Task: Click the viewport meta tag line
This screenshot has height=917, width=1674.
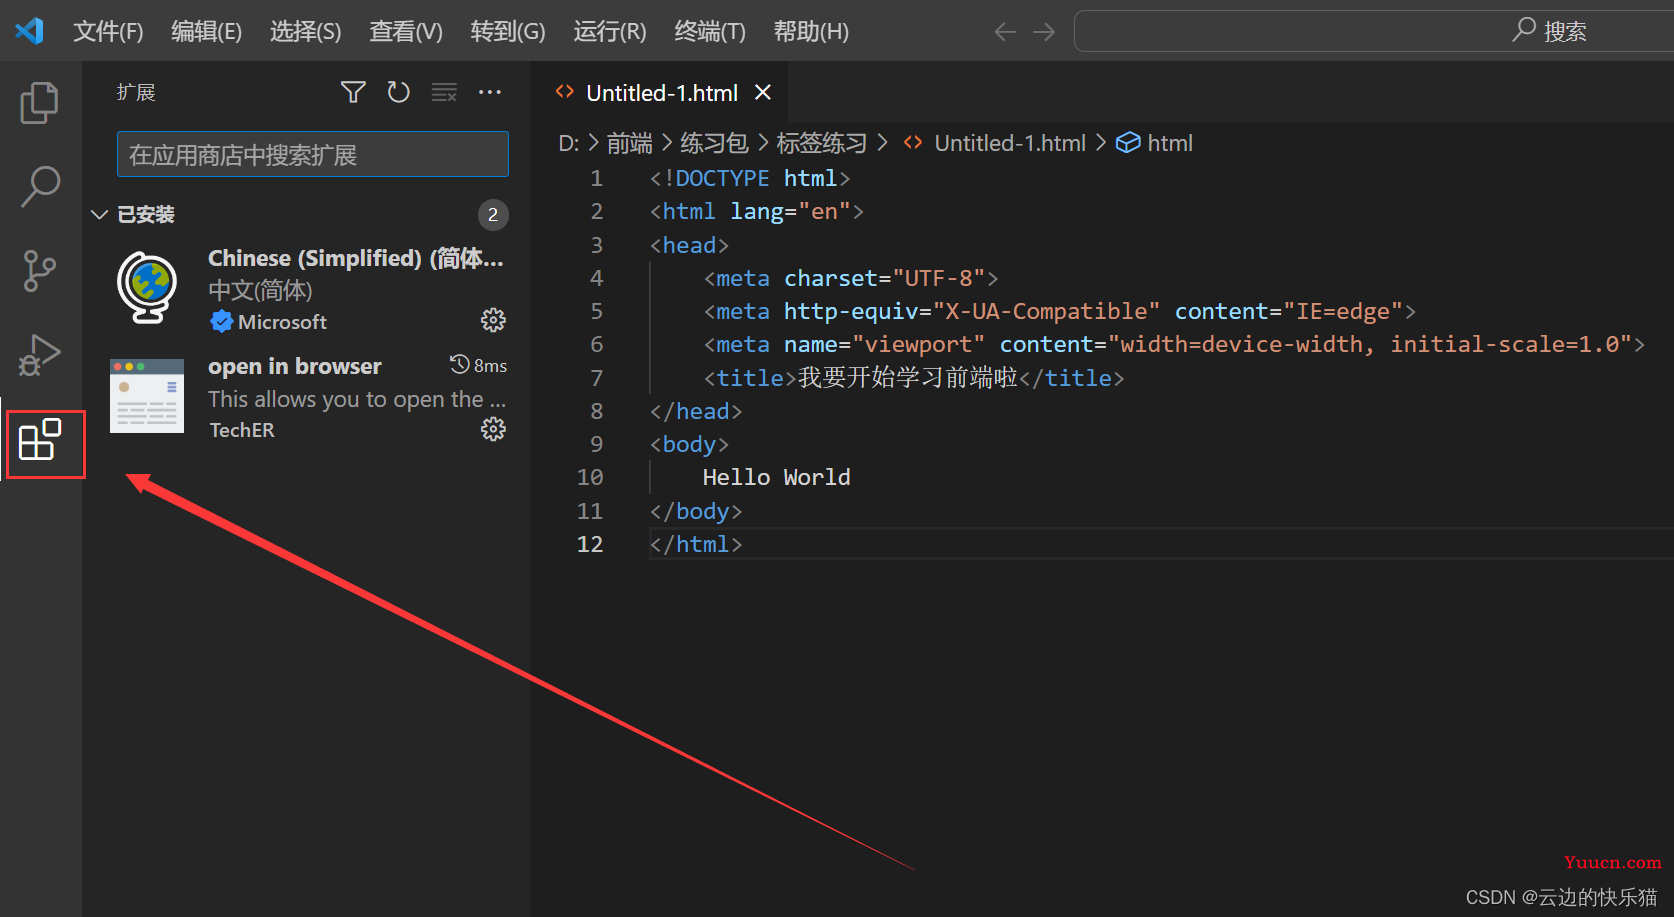Action: pyautogui.click(x=1174, y=344)
